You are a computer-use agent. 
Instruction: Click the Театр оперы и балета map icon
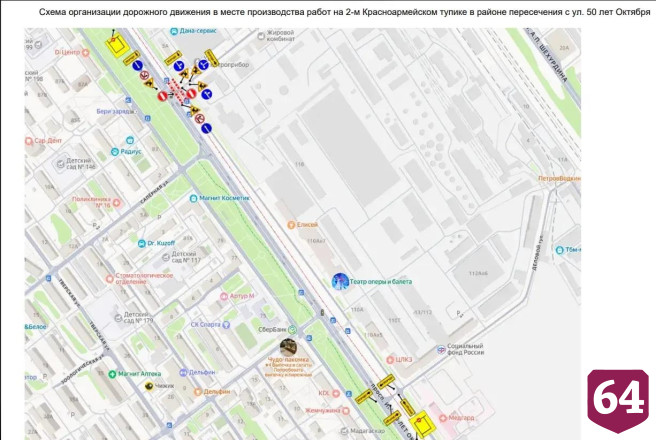(x=340, y=281)
